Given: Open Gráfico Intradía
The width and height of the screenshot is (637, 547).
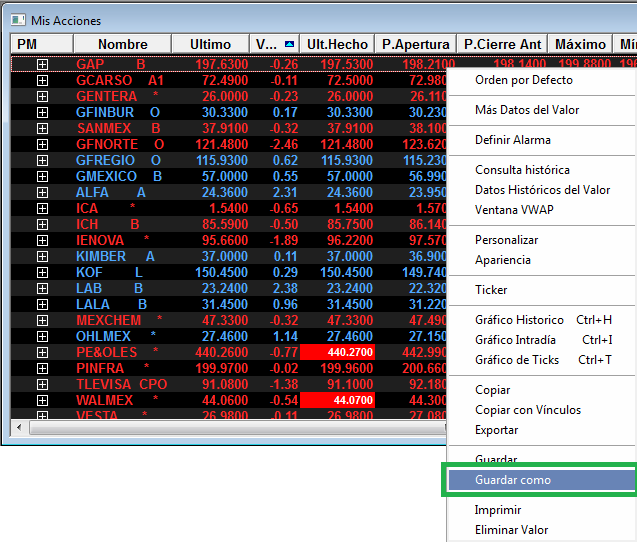Looking at the screenshot, I should click(542, 340).
